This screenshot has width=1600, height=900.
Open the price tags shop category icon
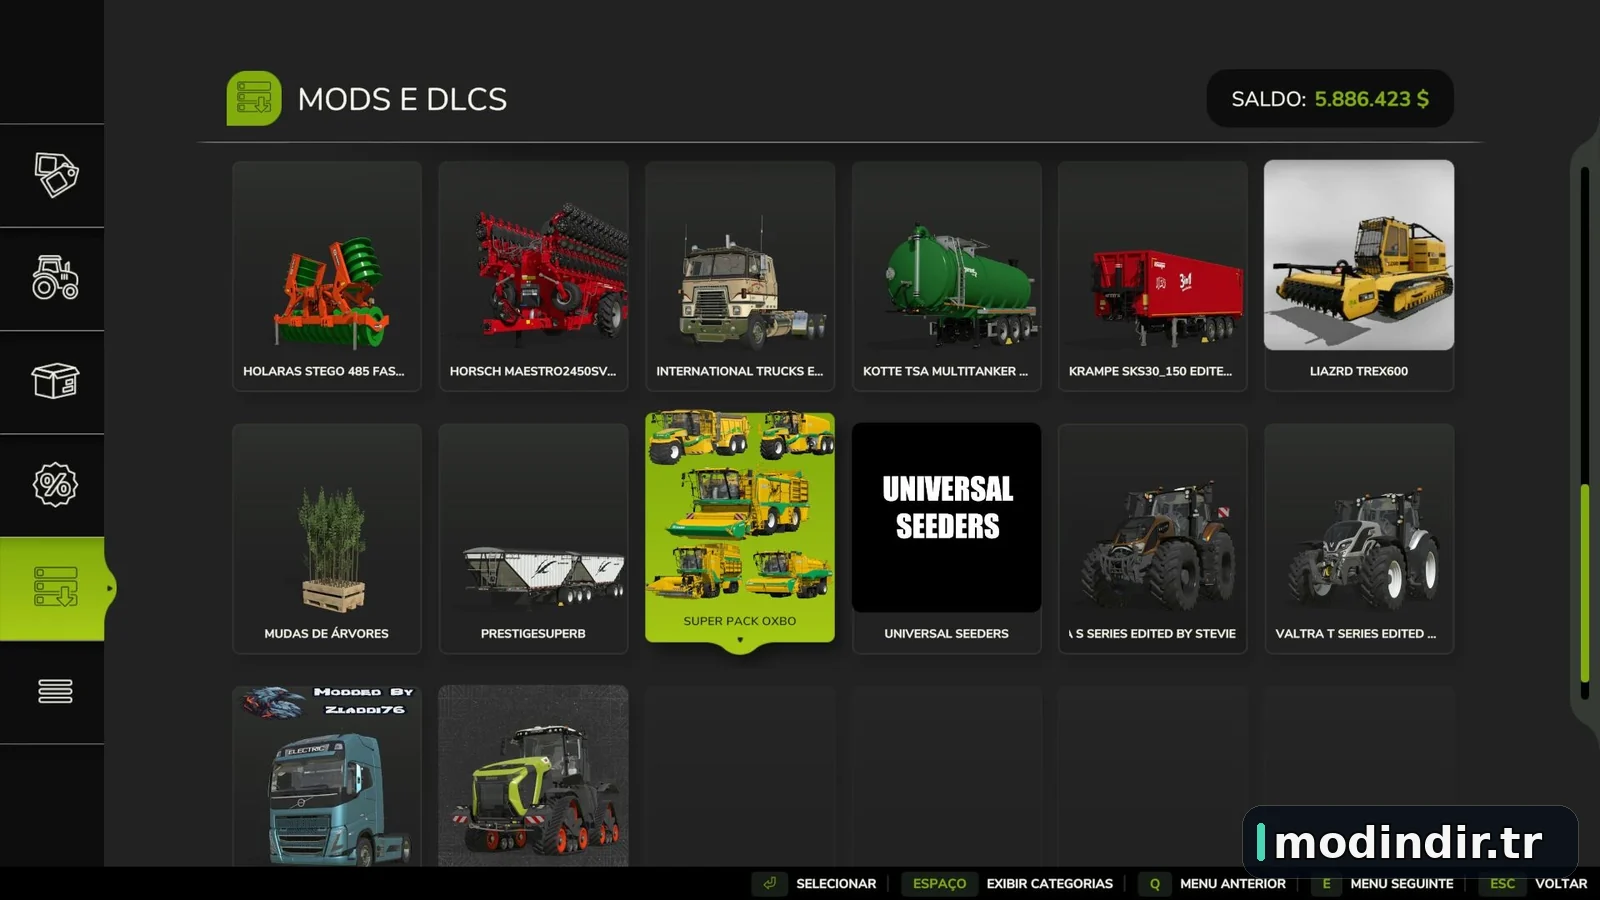click(x=55, y=175)
